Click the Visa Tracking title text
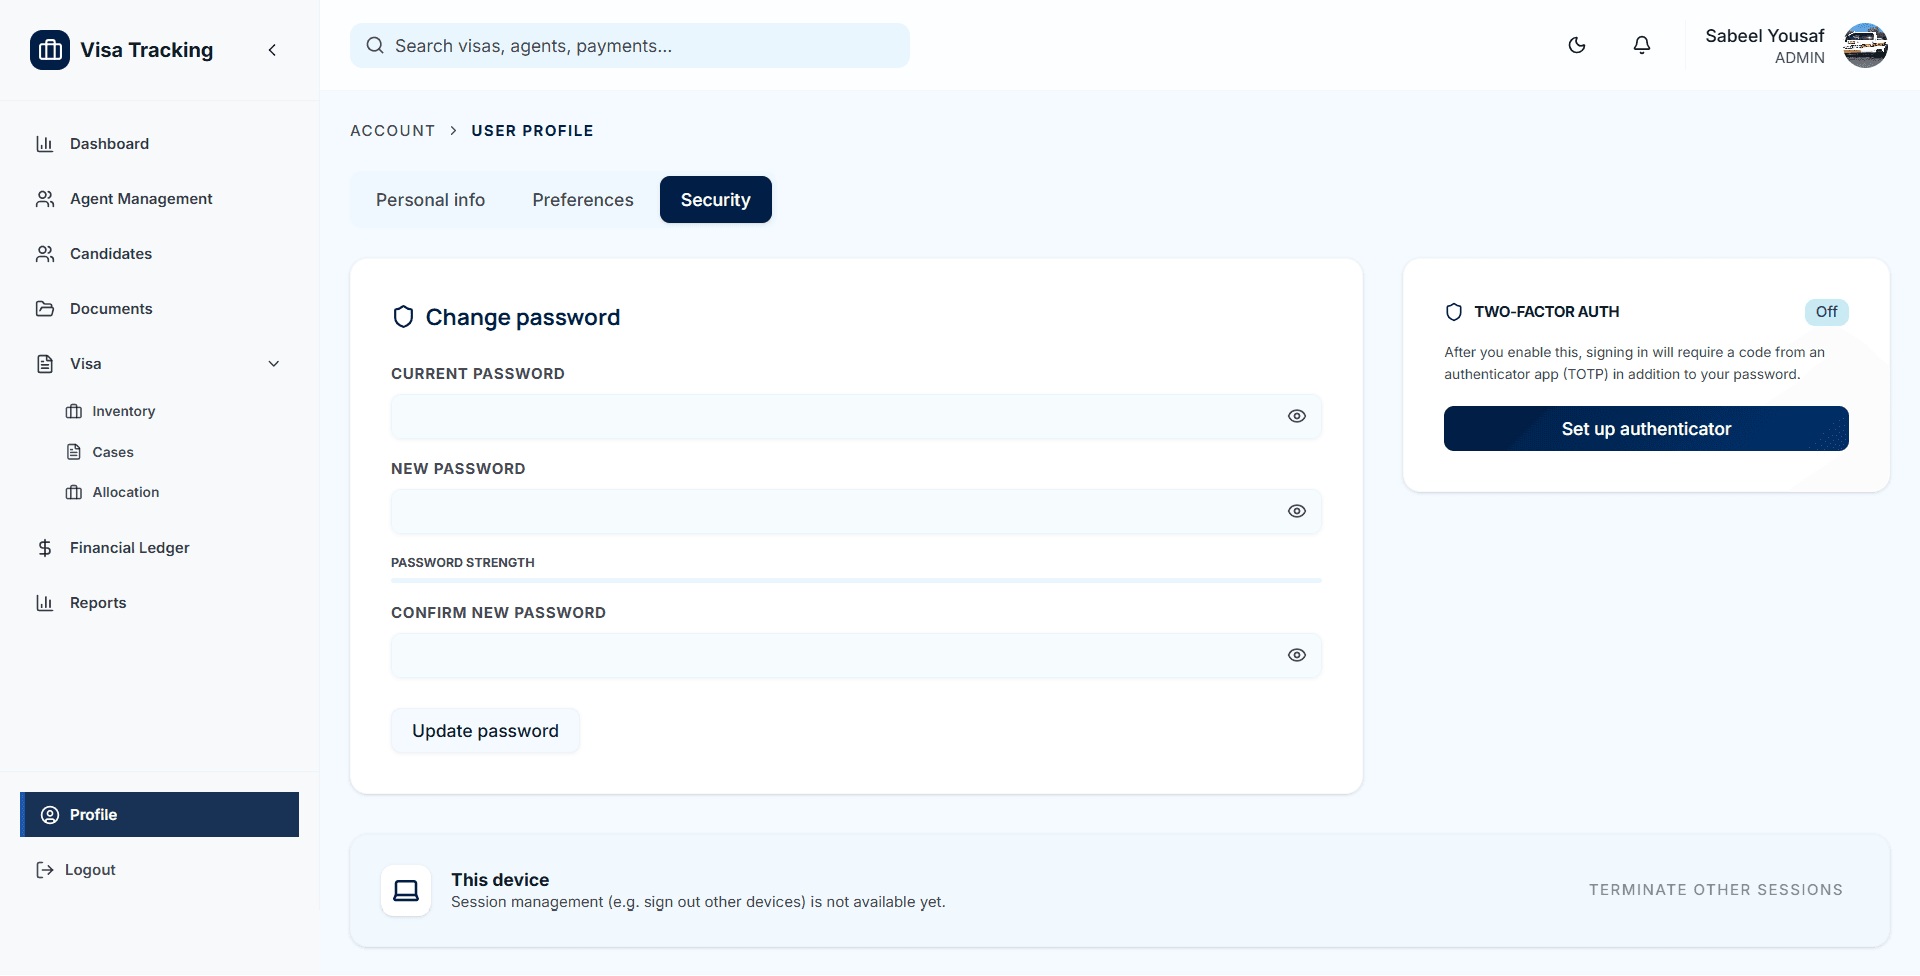 [147, 50]
